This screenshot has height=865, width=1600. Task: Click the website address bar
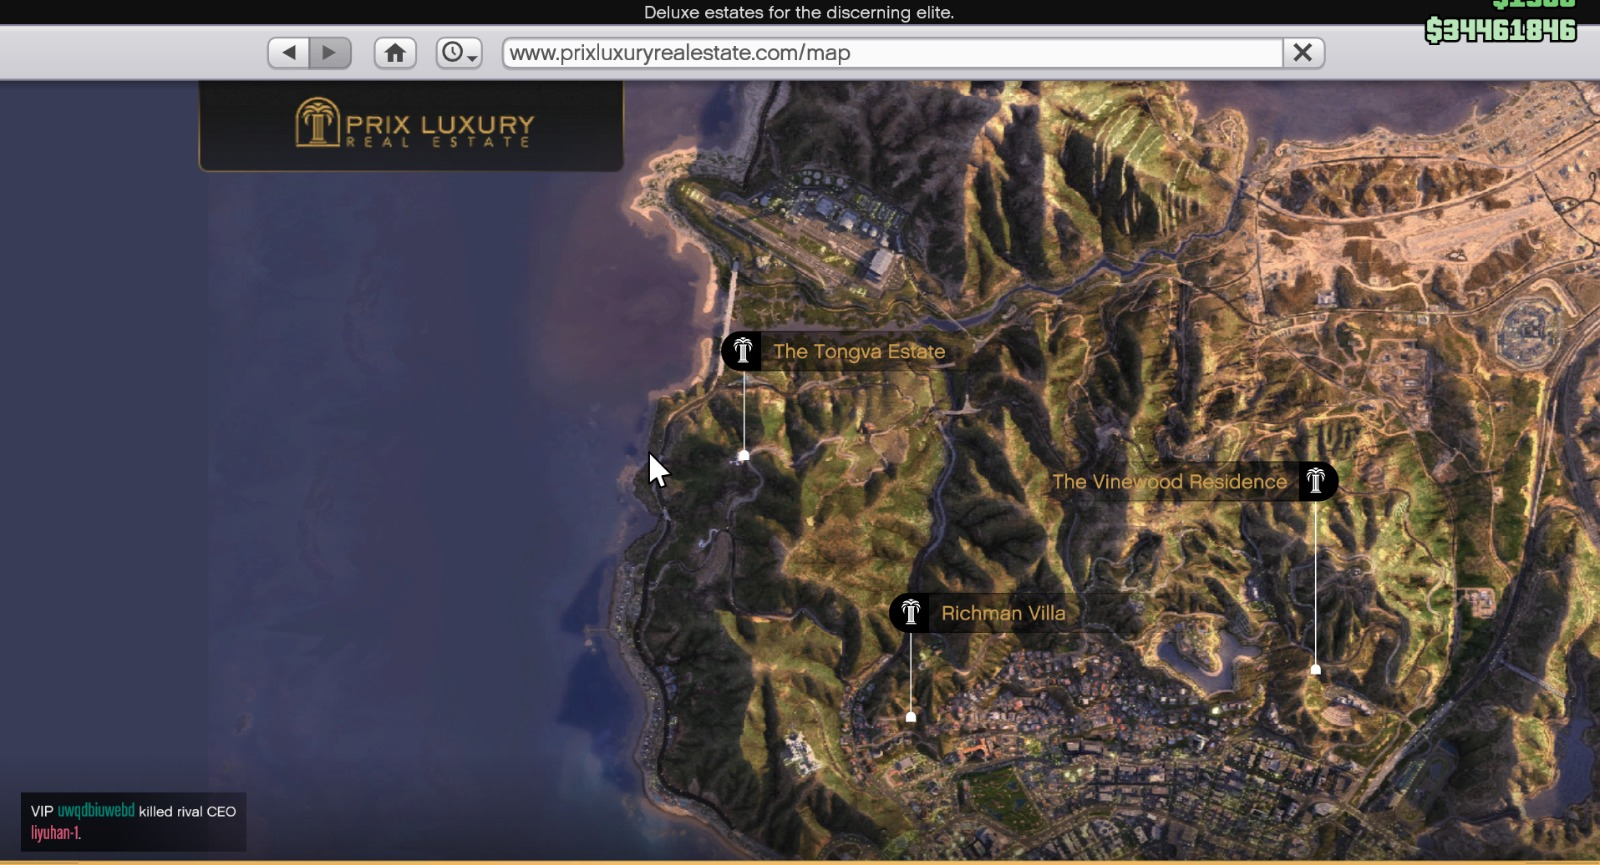893,53
